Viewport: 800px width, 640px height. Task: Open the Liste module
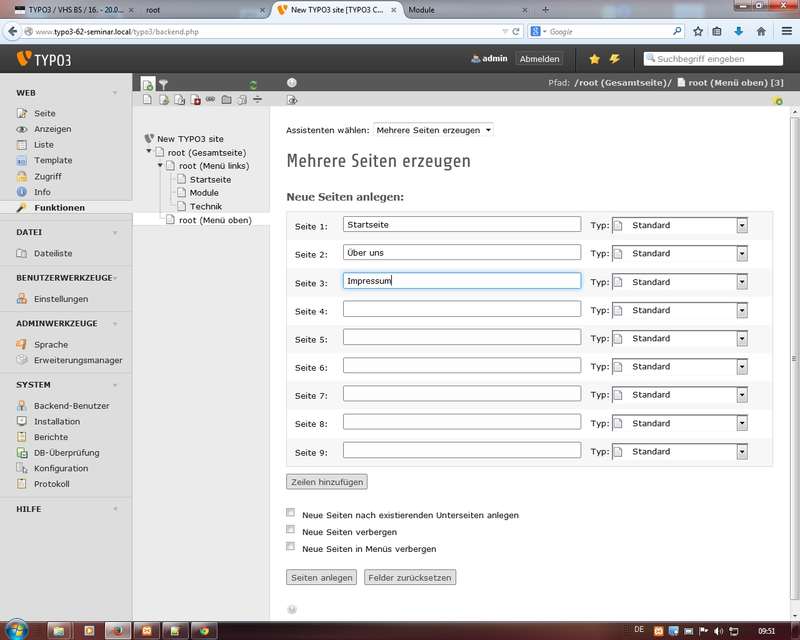44,145
